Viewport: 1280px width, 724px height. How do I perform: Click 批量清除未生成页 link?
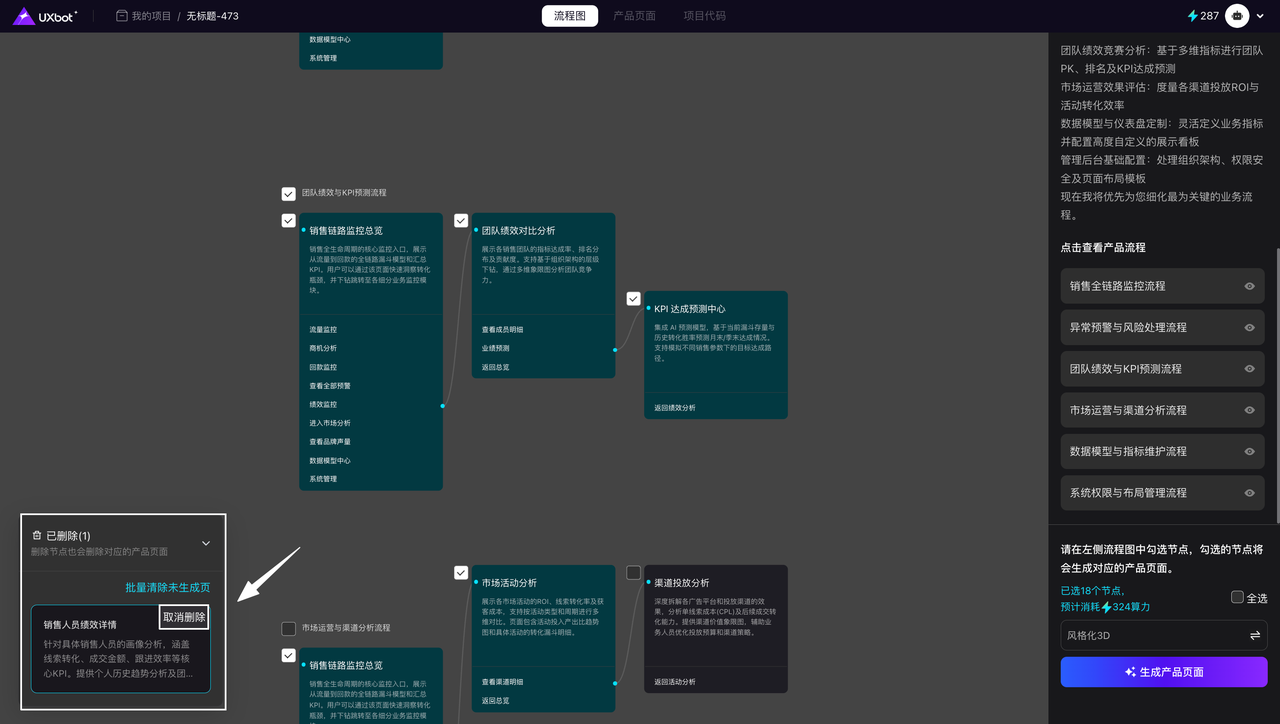pos(167,587)
